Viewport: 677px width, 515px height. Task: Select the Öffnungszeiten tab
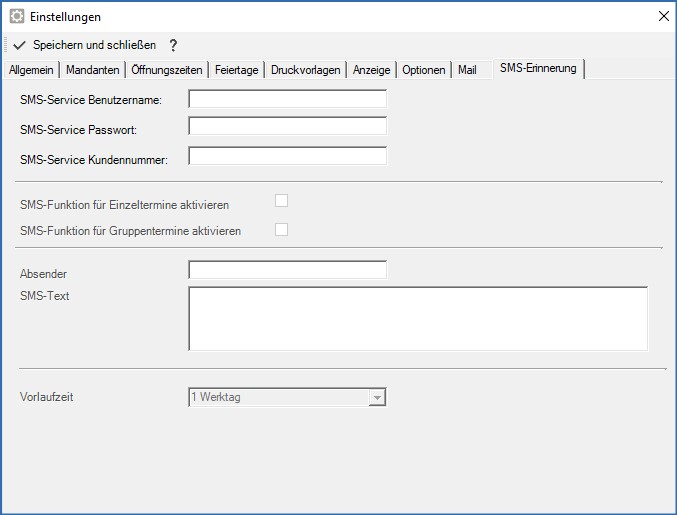click(168, 70)
